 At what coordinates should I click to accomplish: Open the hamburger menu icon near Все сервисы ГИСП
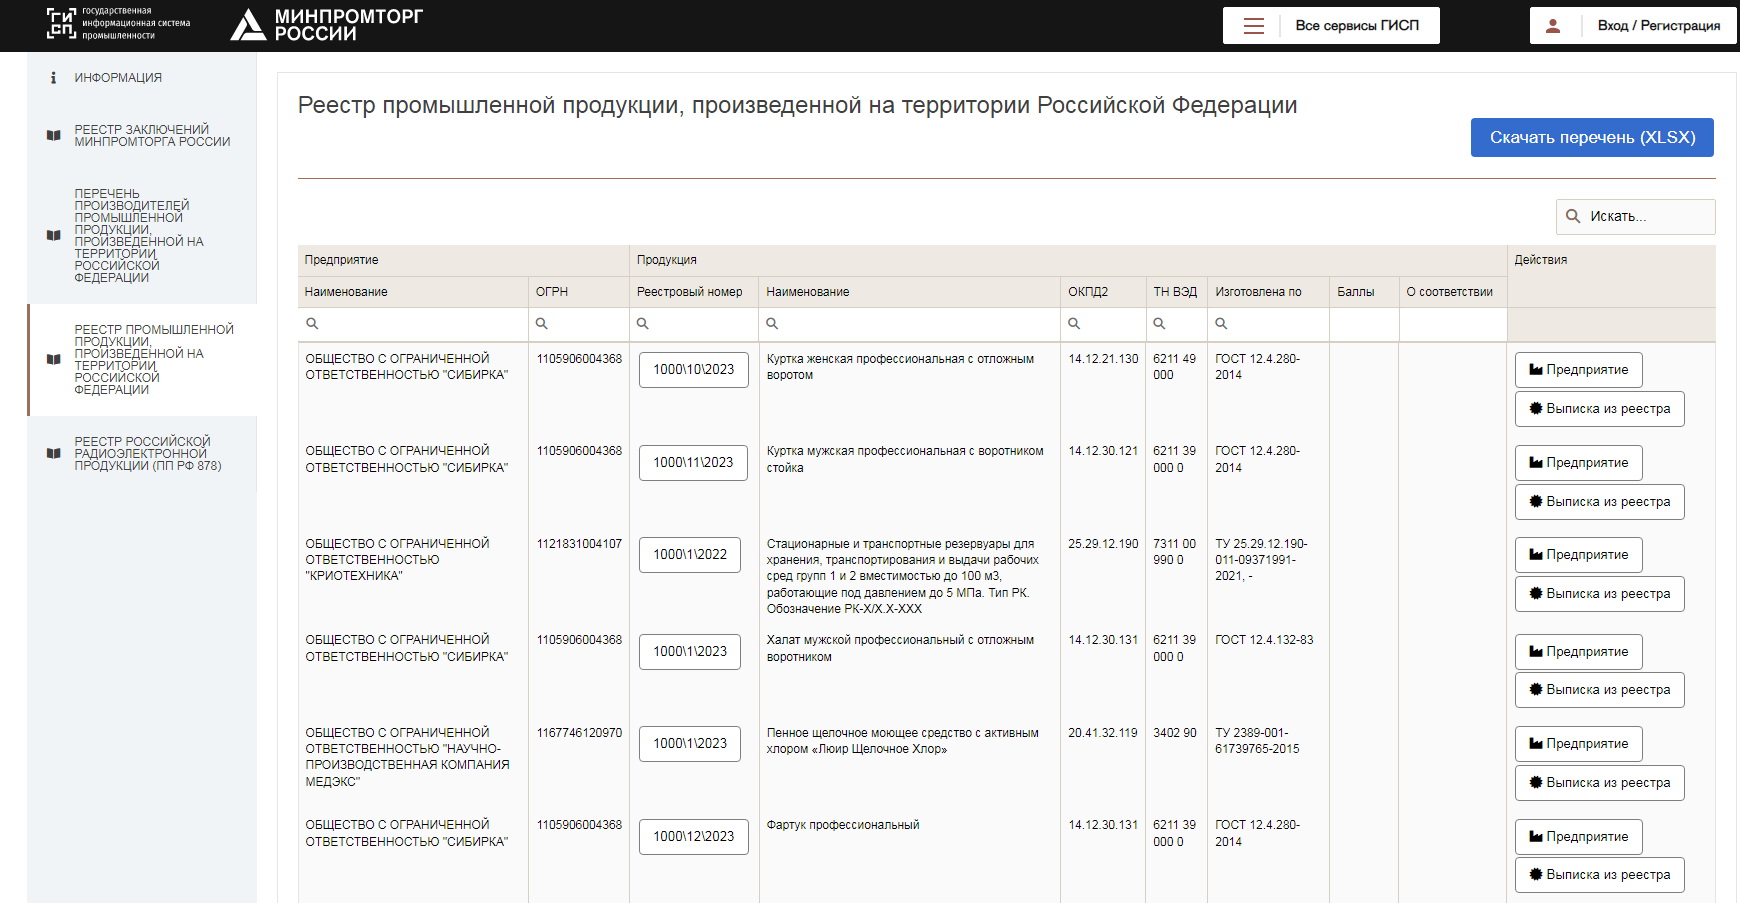click(x=1253, y=26)
